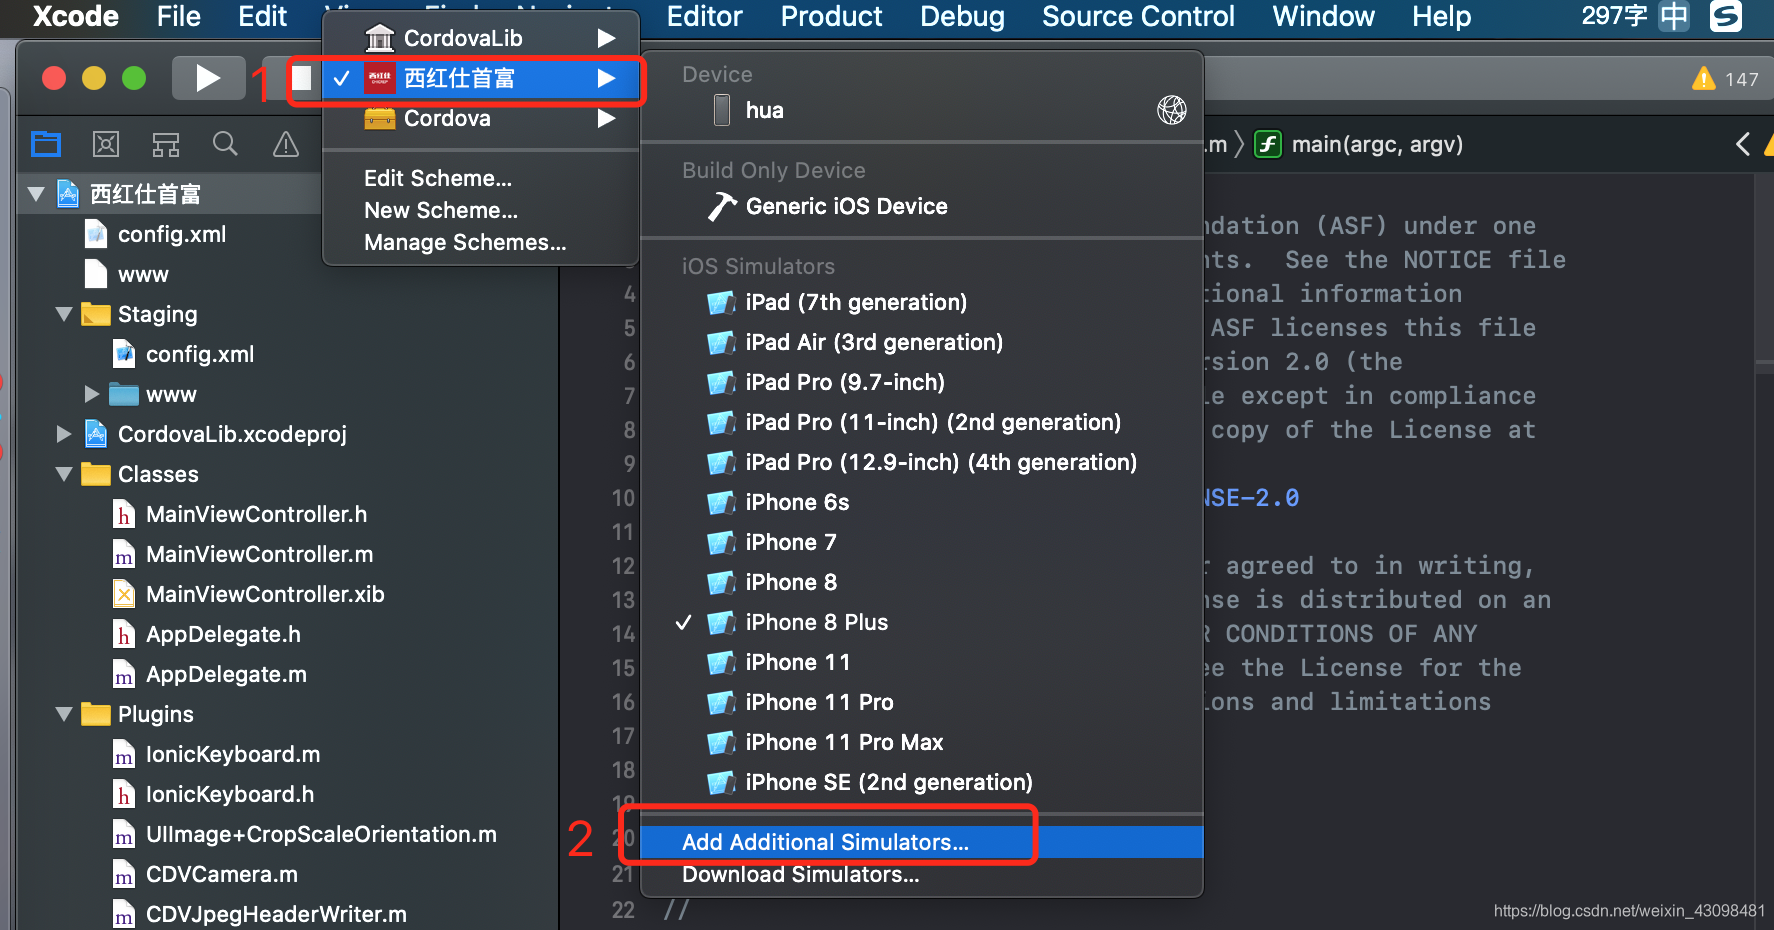Open the Editor menu
This screenshot has width=1774, height=930.
pyautogui.click(x=705, y=16)
